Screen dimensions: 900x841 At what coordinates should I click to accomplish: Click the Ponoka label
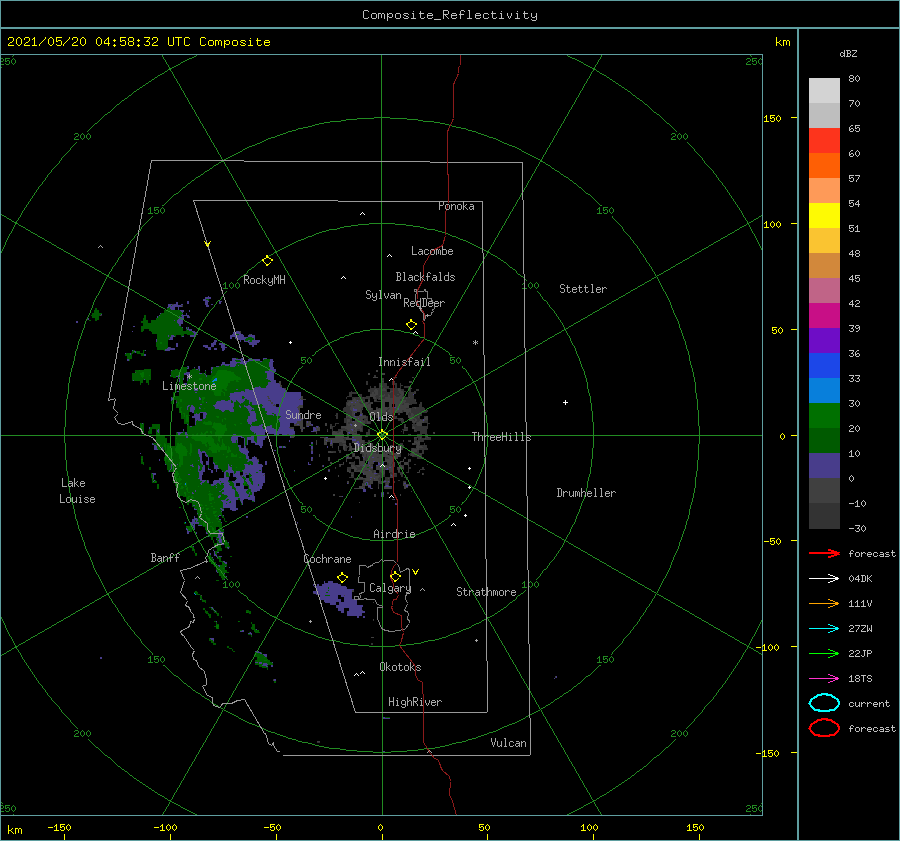[x=456, y=206]
